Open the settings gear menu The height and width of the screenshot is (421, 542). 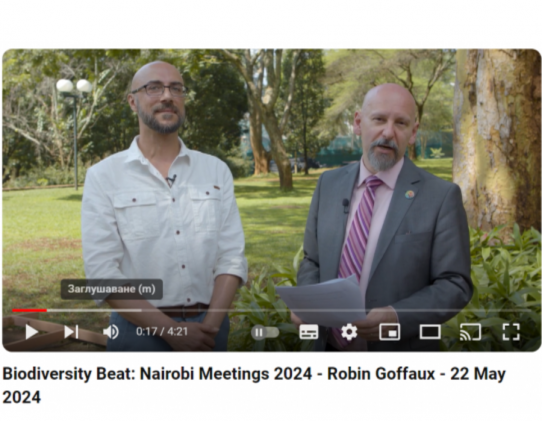349,332
